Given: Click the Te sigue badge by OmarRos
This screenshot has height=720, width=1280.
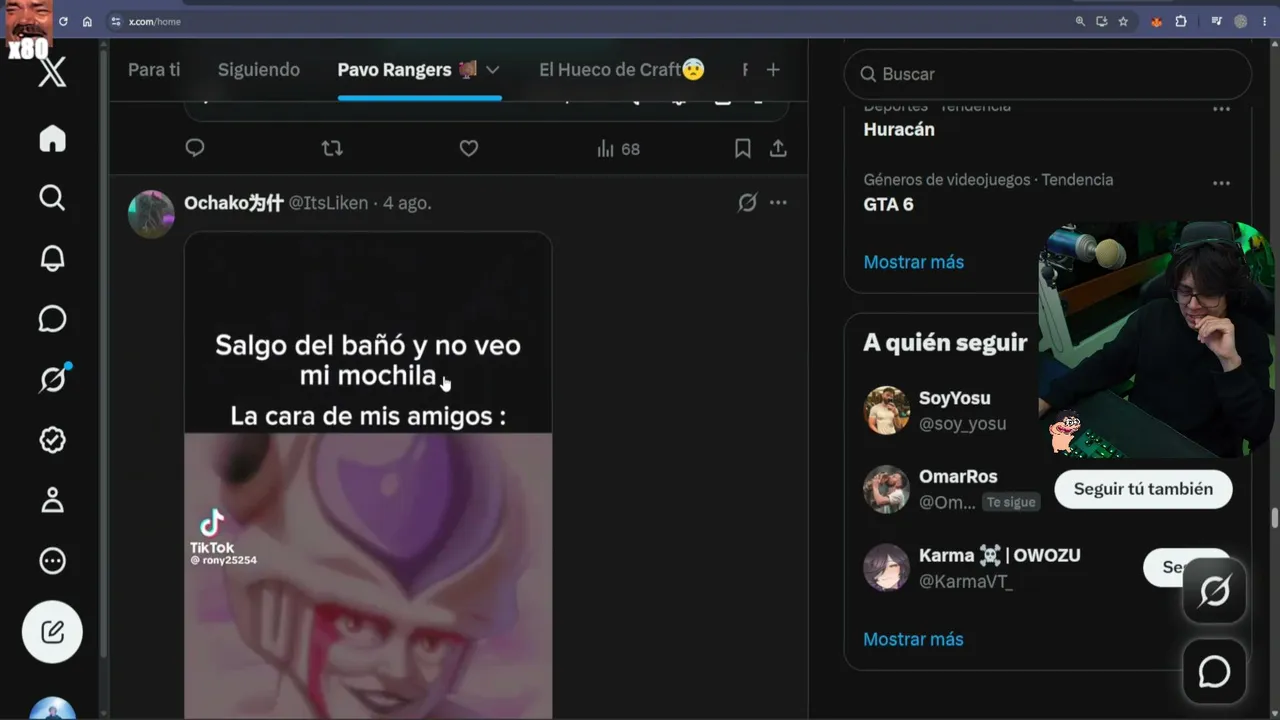Looking at the screenshot, I should 1011,502.
